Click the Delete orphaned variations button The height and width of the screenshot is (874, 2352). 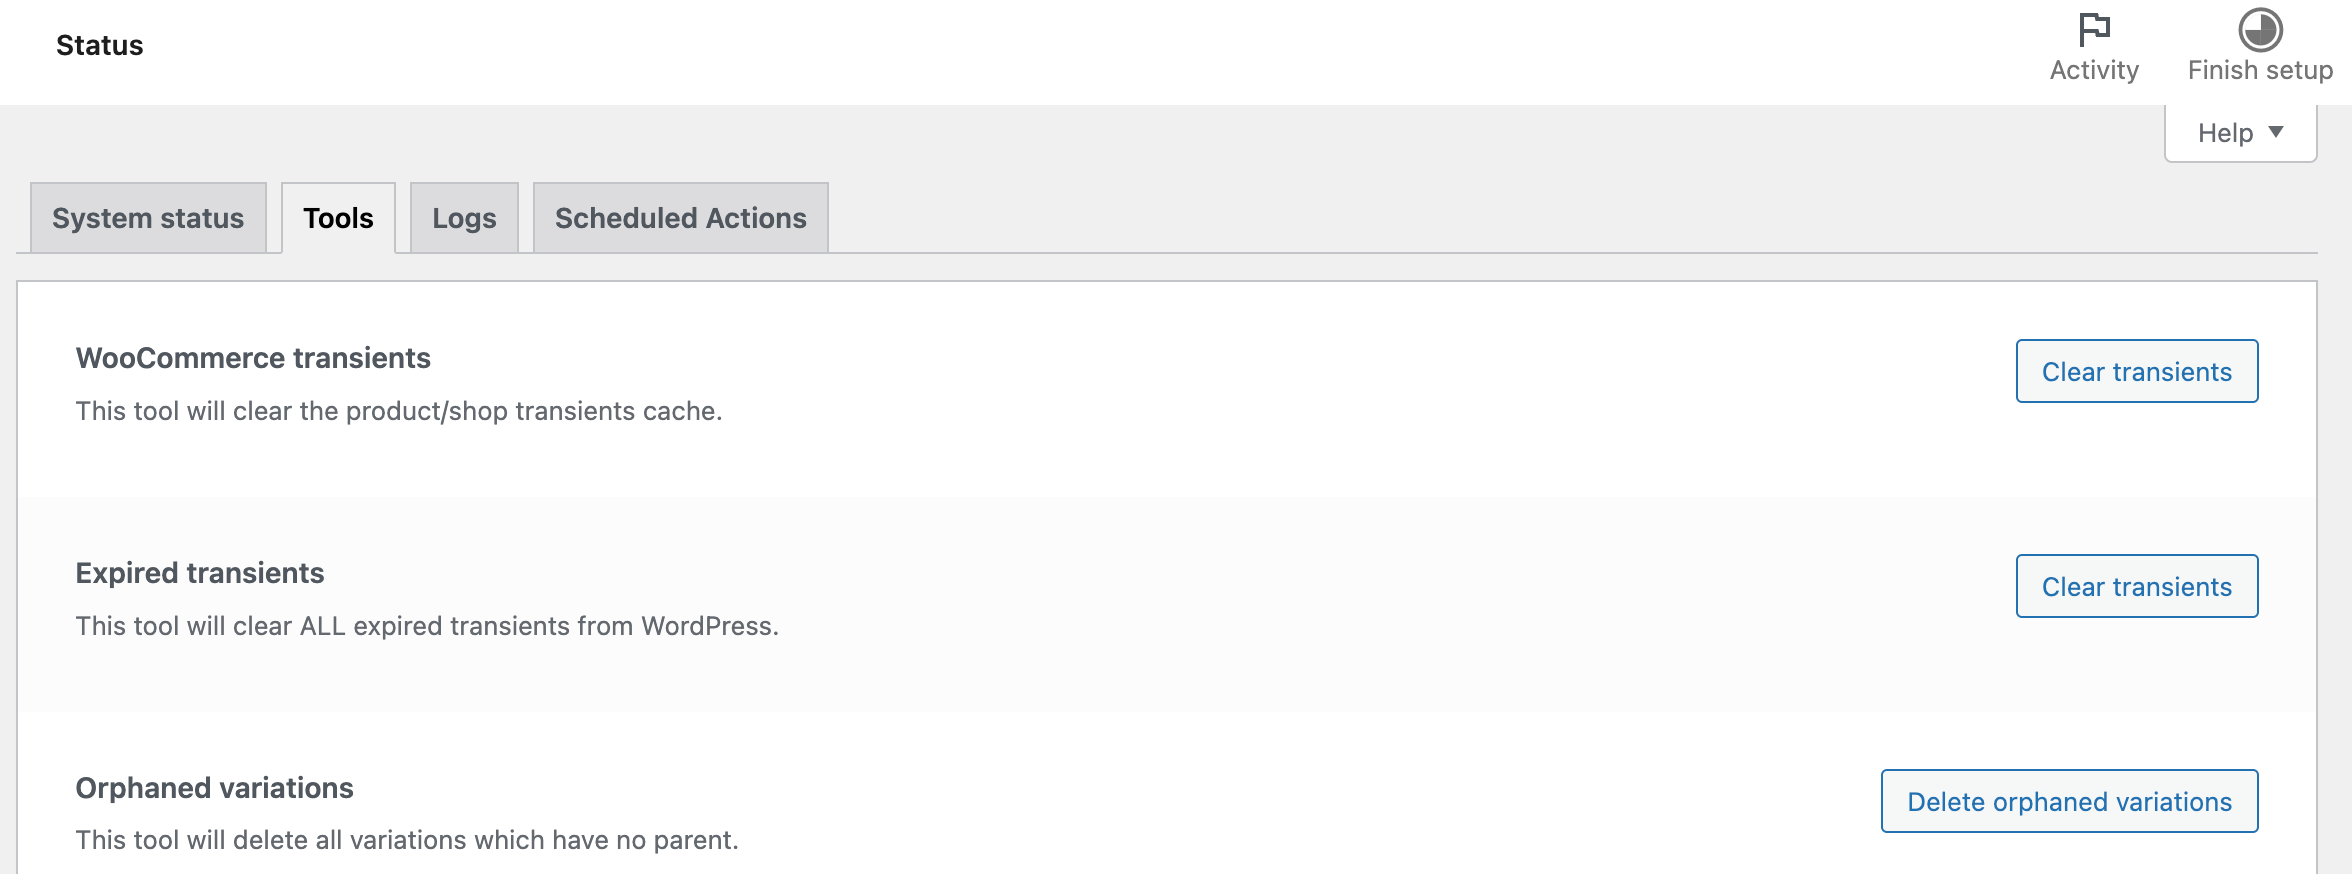click(x=2070, y=801)
